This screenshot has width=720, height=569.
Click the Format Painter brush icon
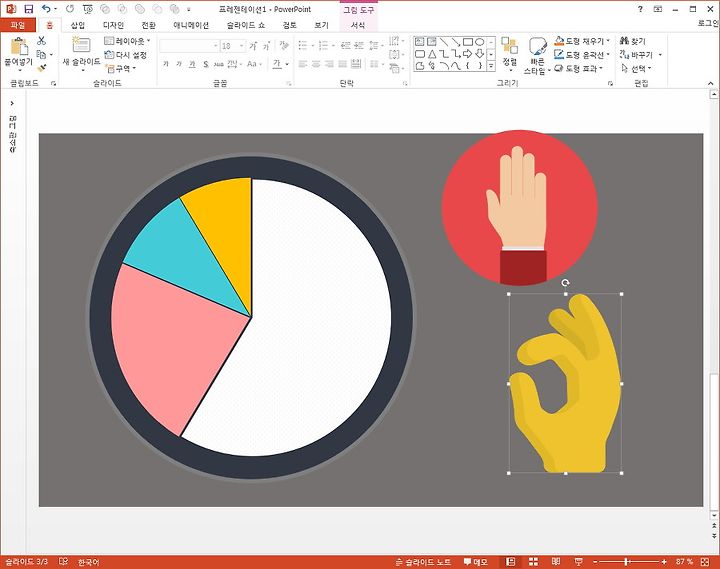41,68
